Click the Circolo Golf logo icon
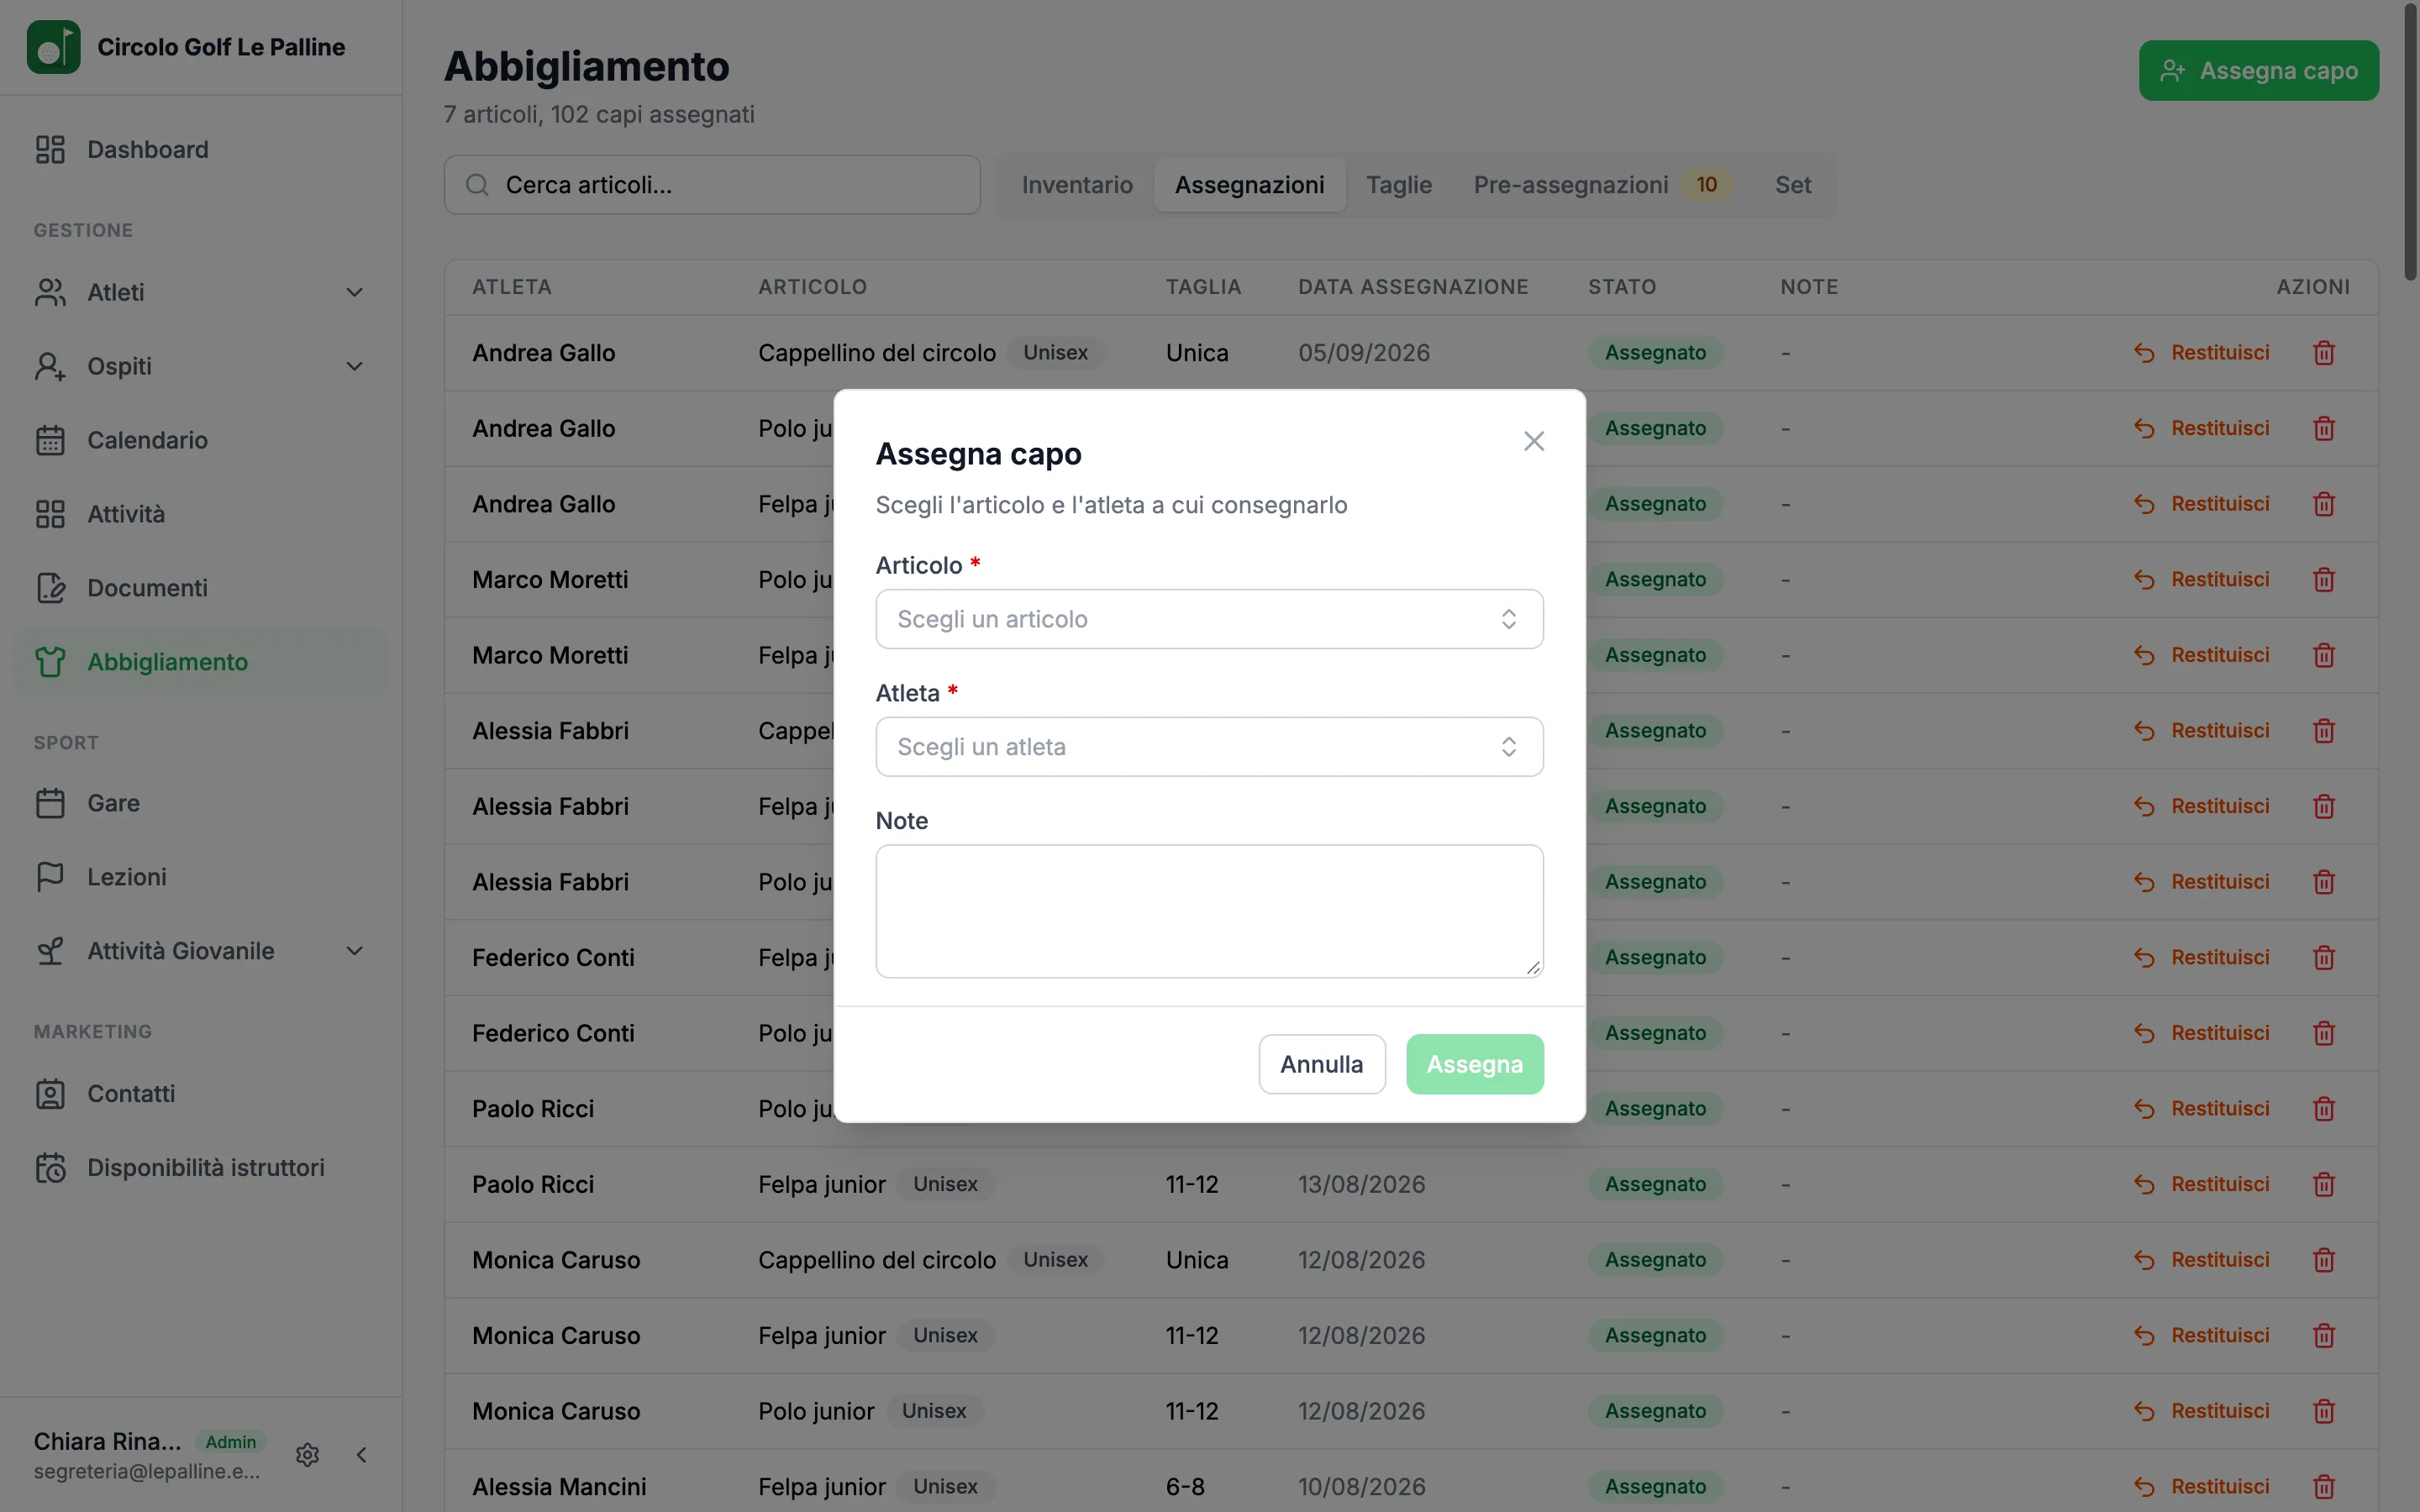This screenshot has height=1512, width=2420. 53,47
